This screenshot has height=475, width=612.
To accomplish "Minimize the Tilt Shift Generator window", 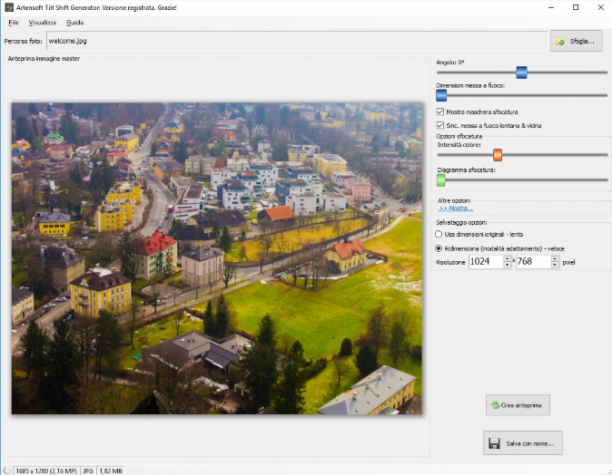I will 551,7.
